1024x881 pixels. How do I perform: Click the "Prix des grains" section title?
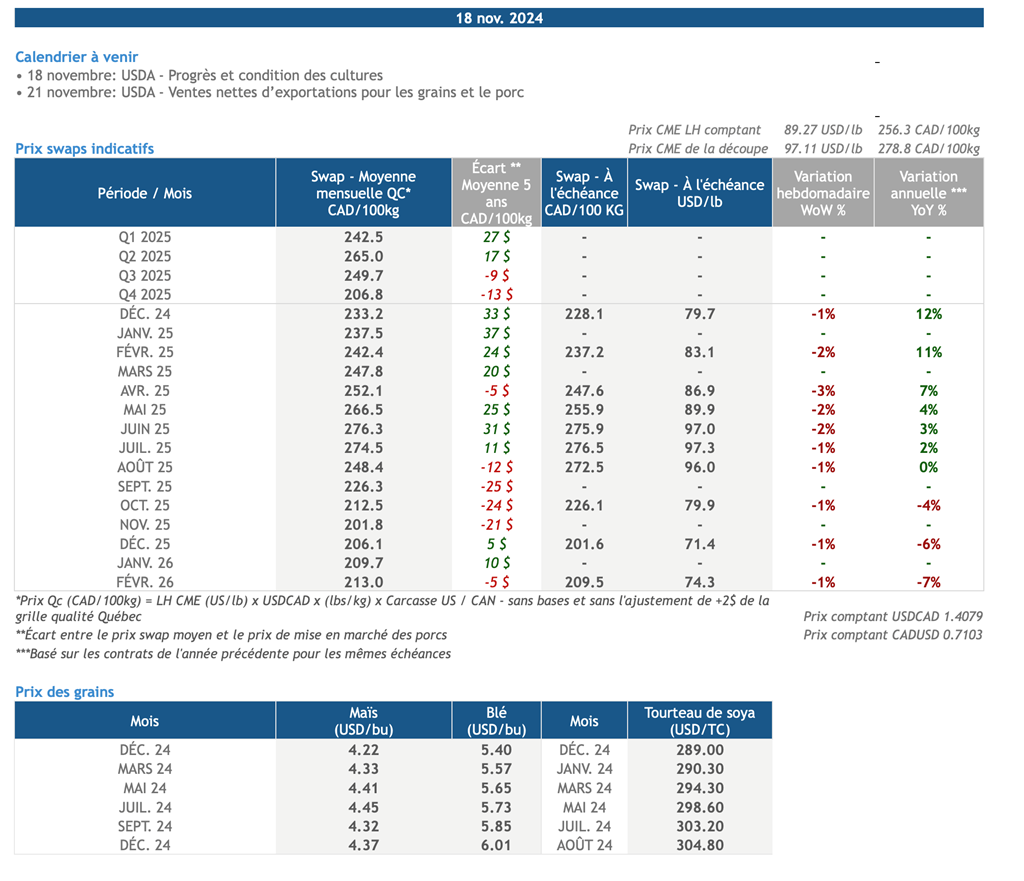click(65, 692)
